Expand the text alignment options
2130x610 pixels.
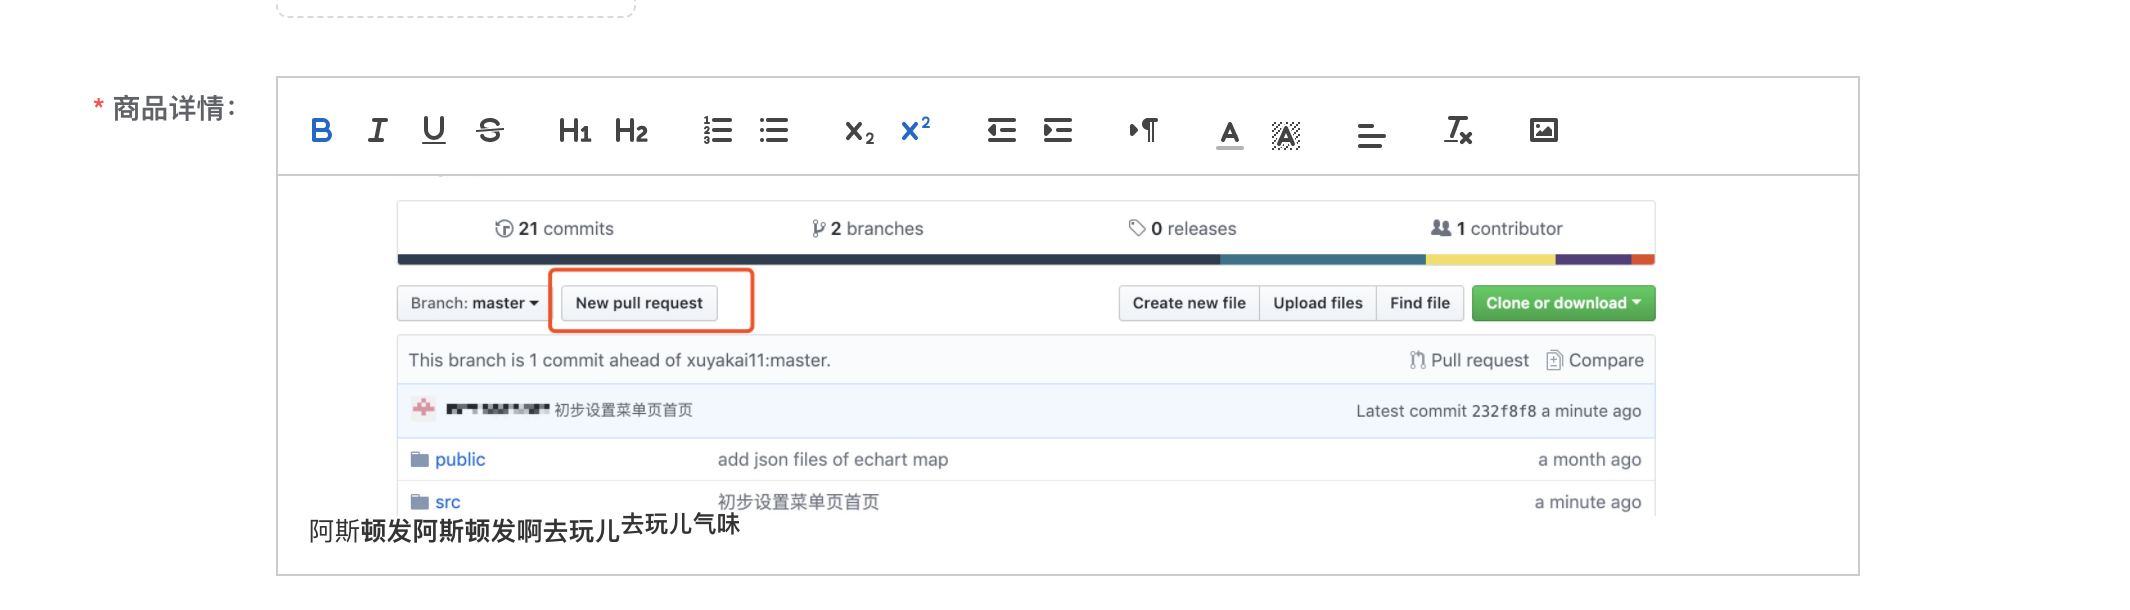pos(1371,134)
